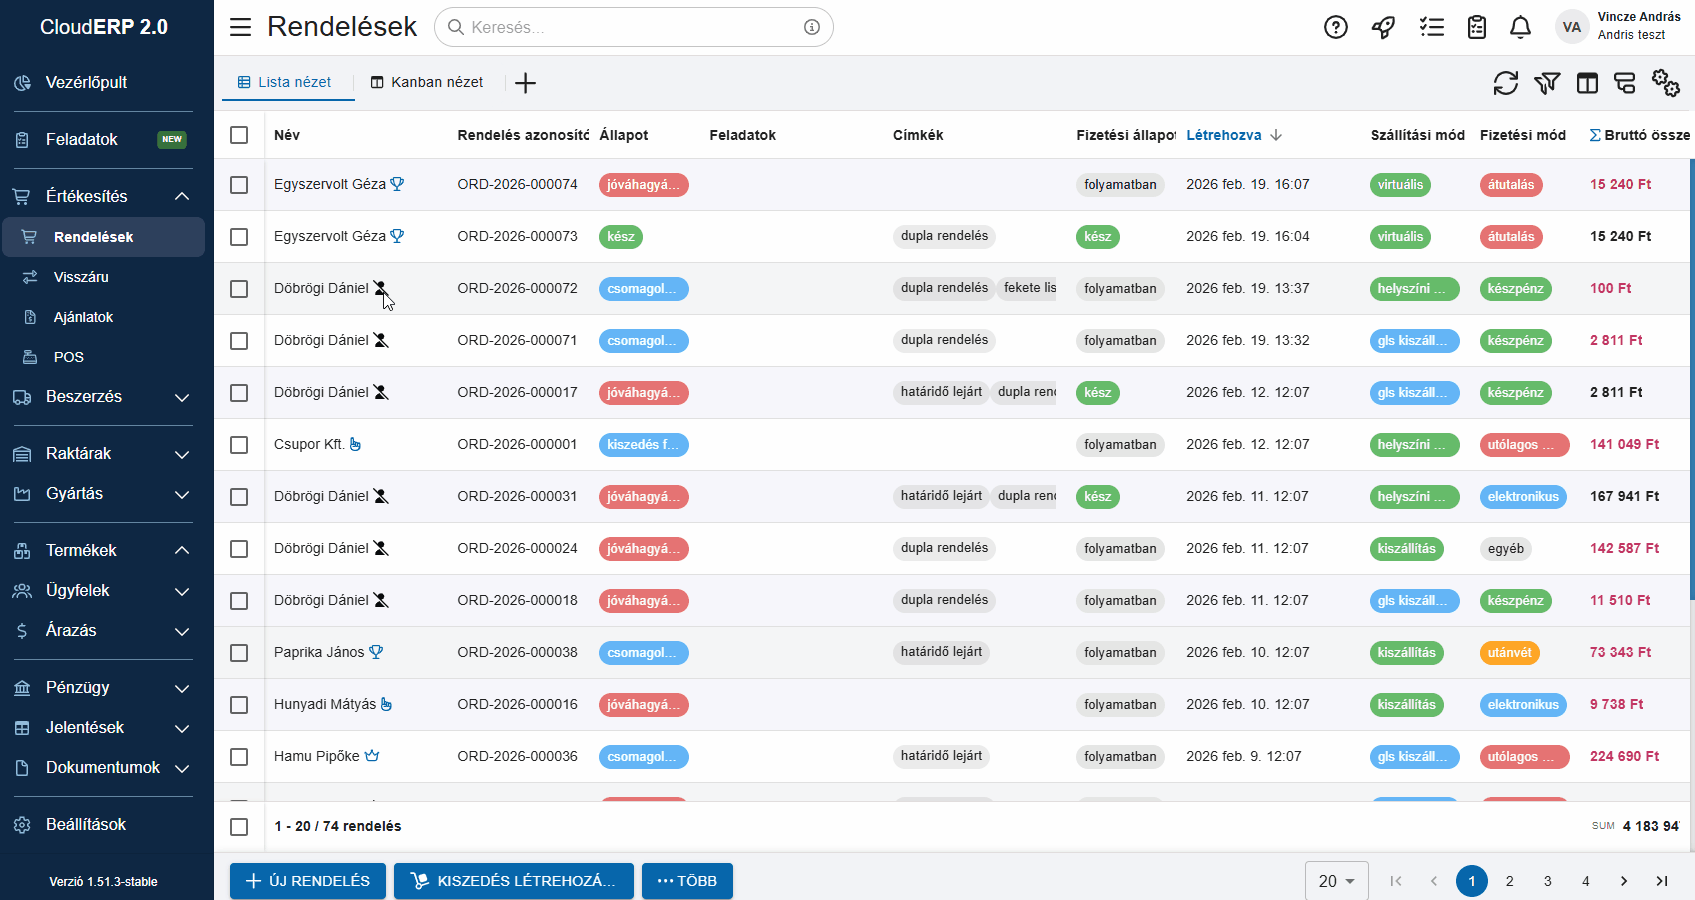1695x900 pixels.
Task: Tick the select-all checkbox in header
Action: pos(239,135)
